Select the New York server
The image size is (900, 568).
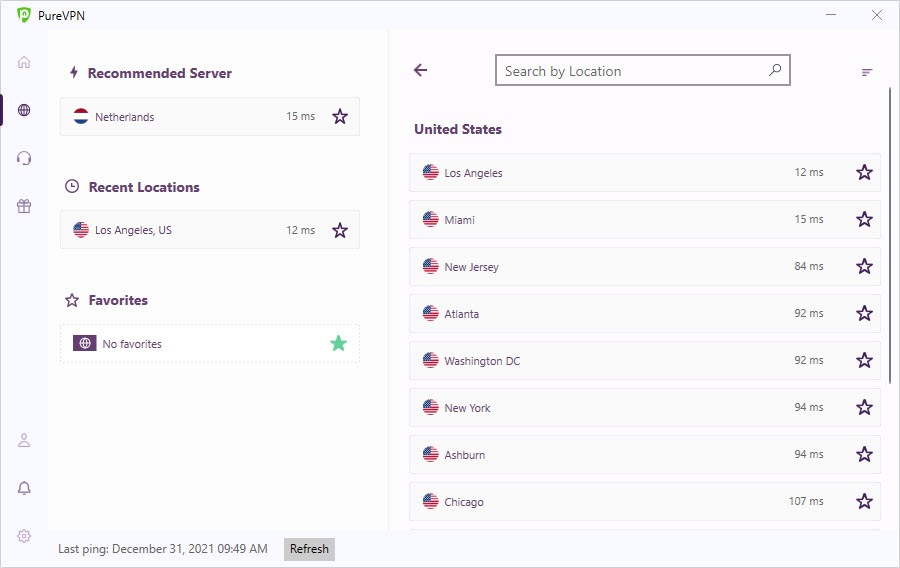[x=645, y=407]
